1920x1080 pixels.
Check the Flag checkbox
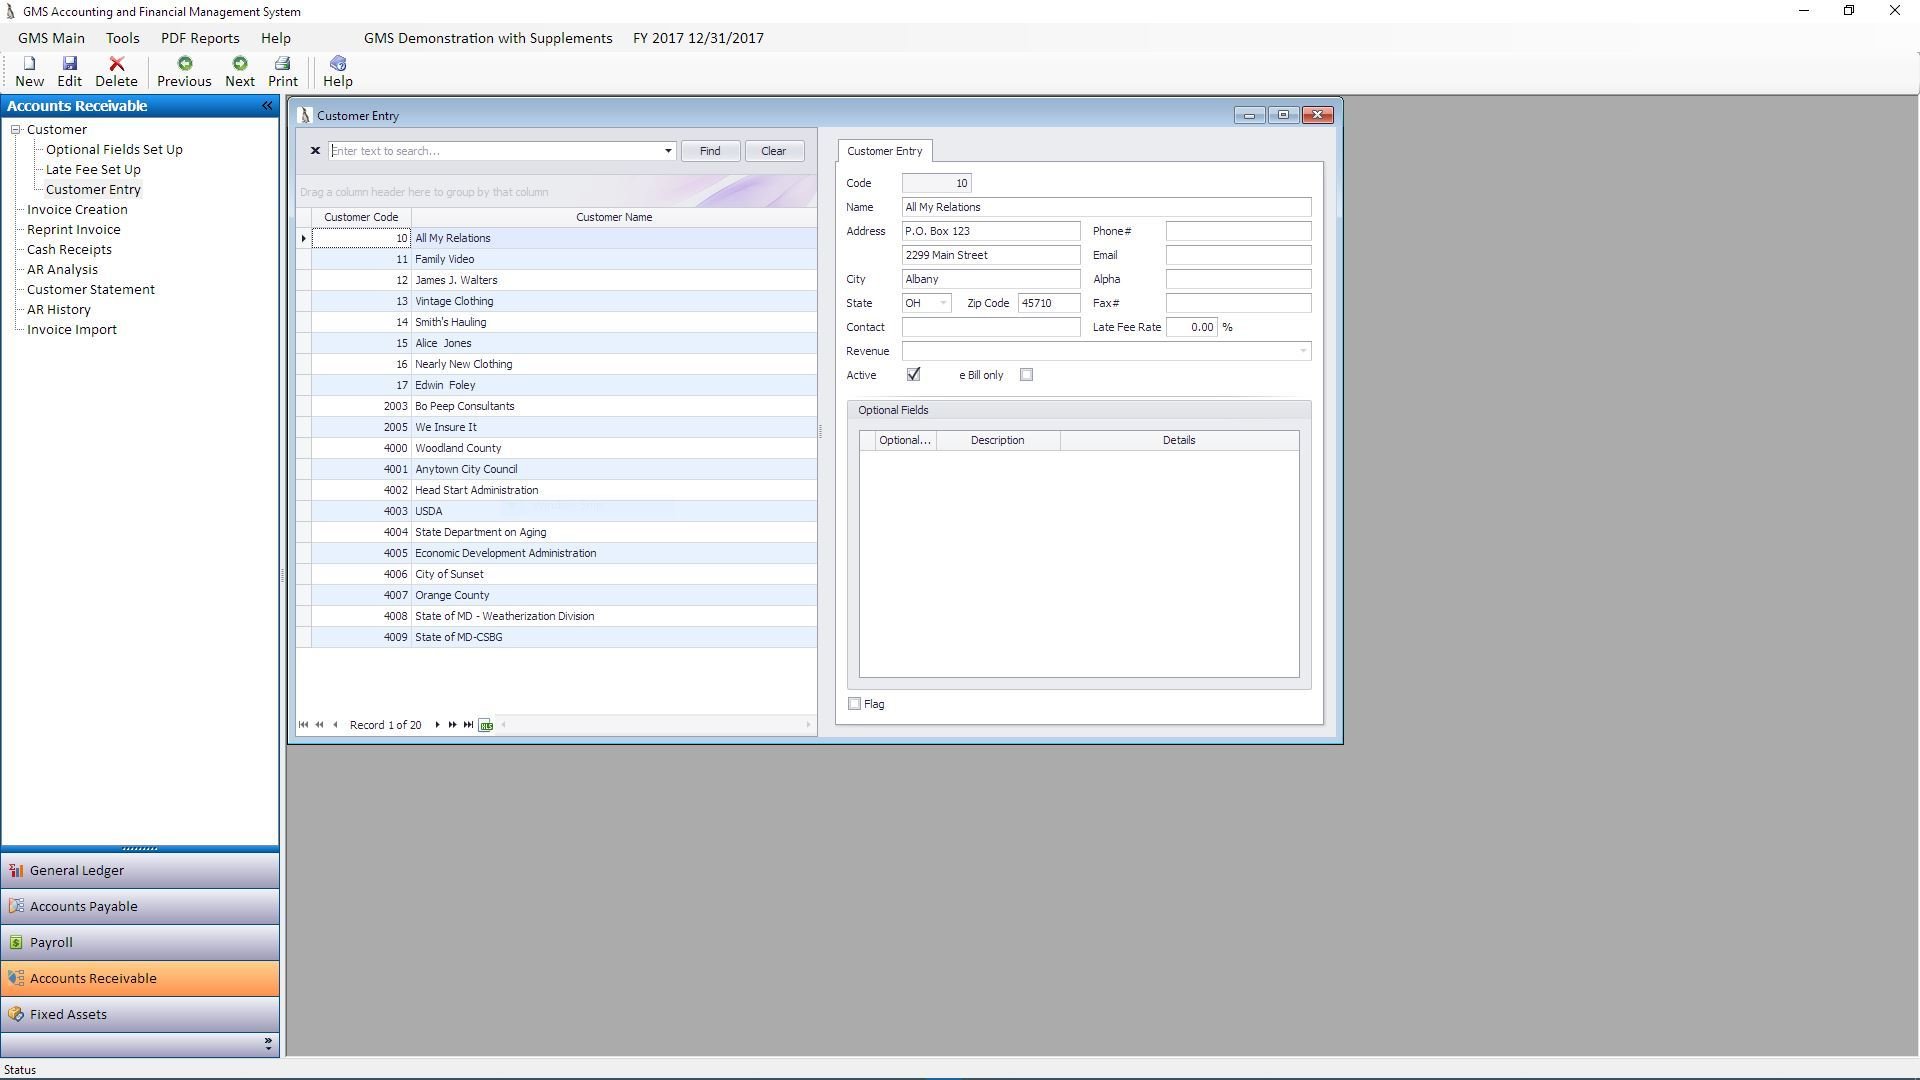click(855, 704)
